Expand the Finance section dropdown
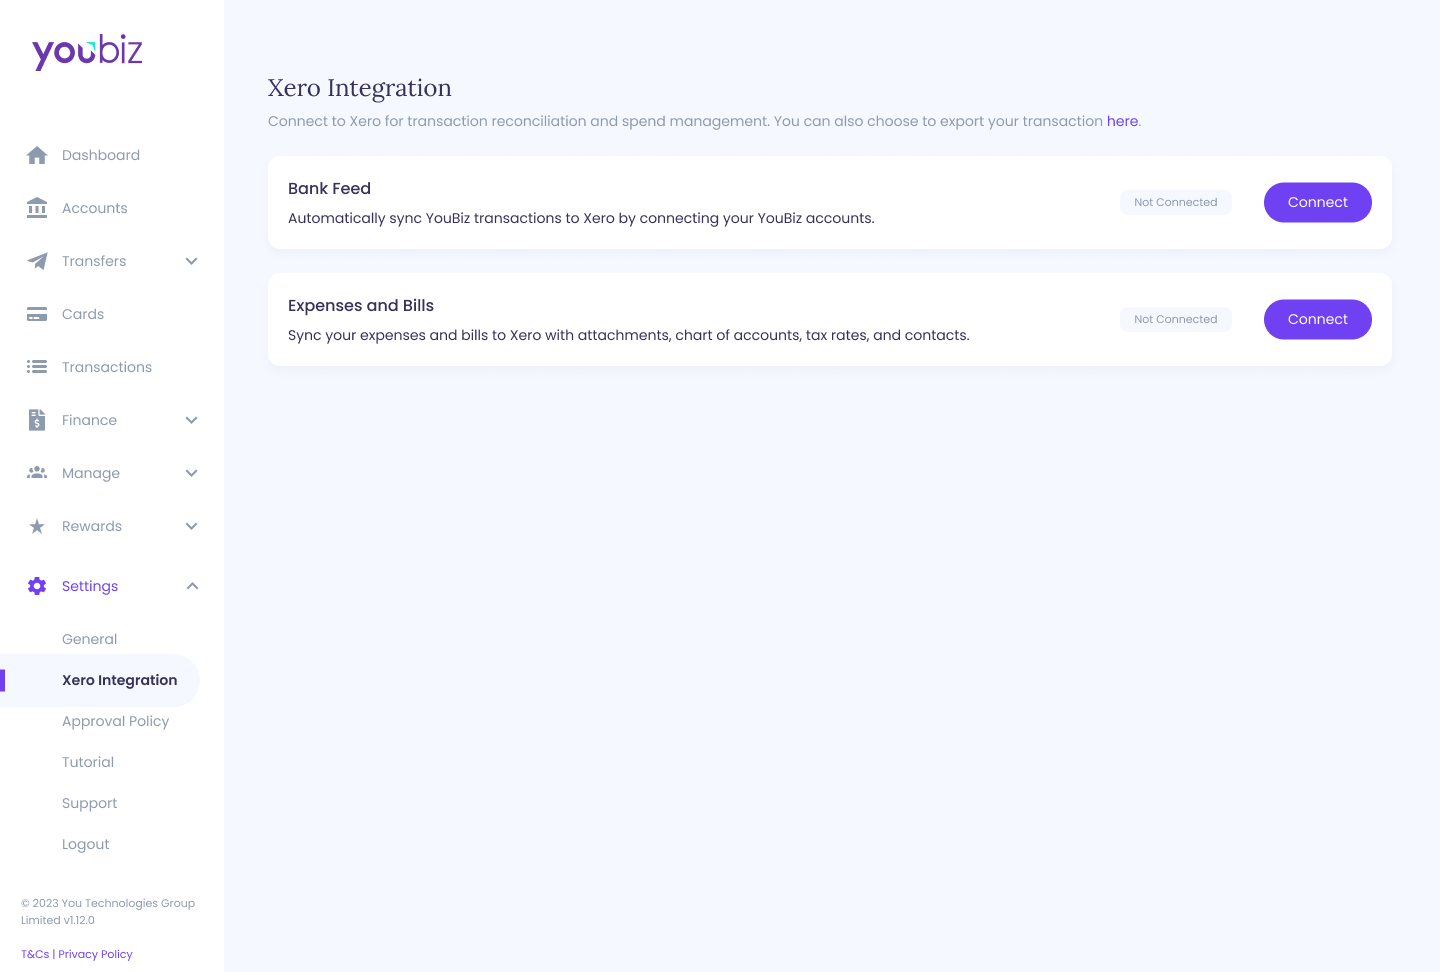Image resolution: width=1440 pixels, height=972 pixels. click(191, 420)
